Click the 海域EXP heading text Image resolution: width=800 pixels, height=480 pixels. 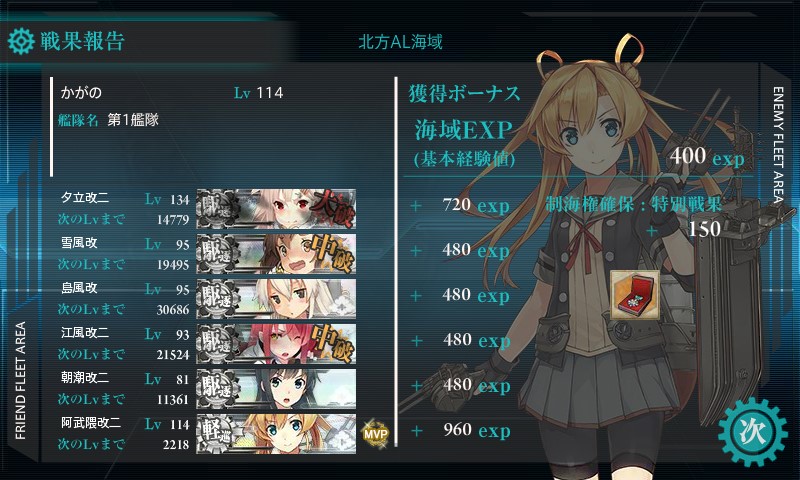[x=463, y=130]
